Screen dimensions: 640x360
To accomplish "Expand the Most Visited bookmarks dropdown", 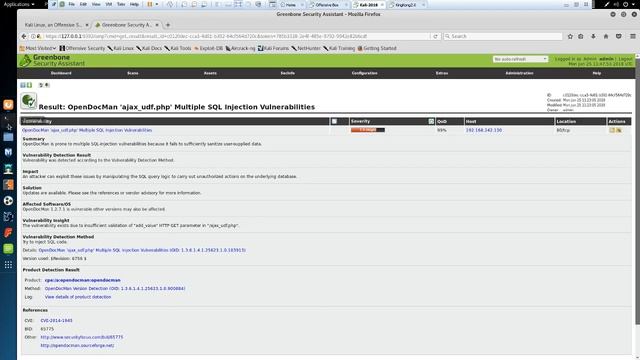I will [x=38, y=48].
